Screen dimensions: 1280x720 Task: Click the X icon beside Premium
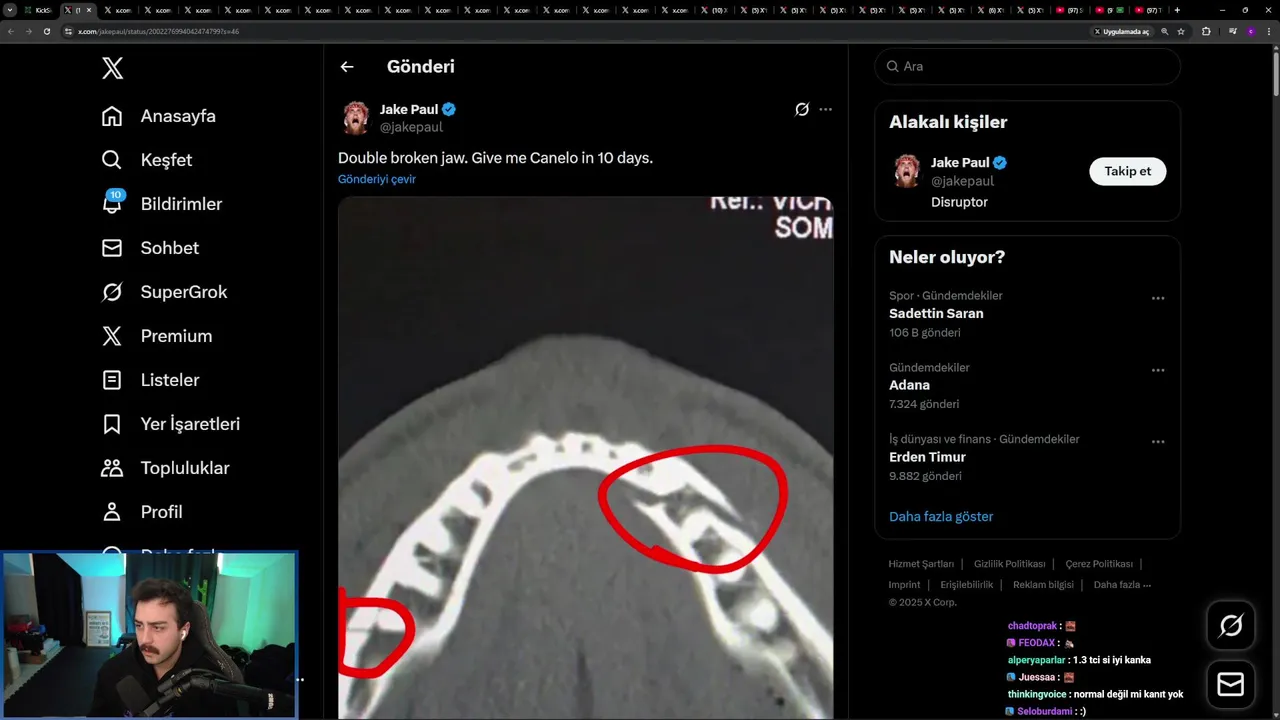coord(112,336)
